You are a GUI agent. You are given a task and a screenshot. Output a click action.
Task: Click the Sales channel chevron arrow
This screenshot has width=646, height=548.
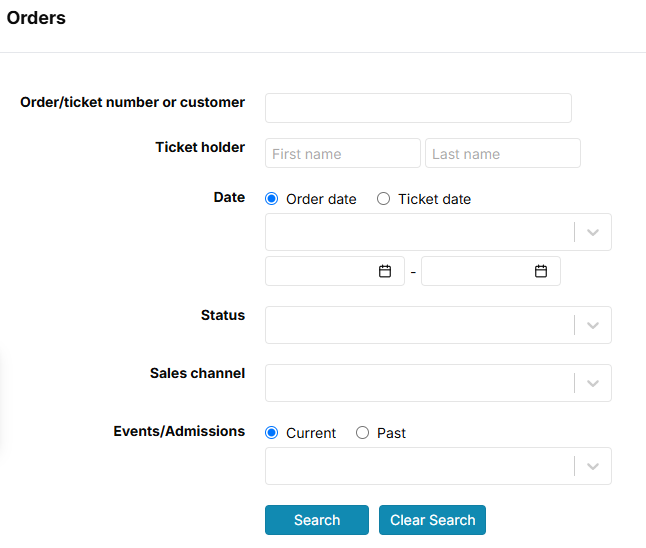(x=592, y=383)
